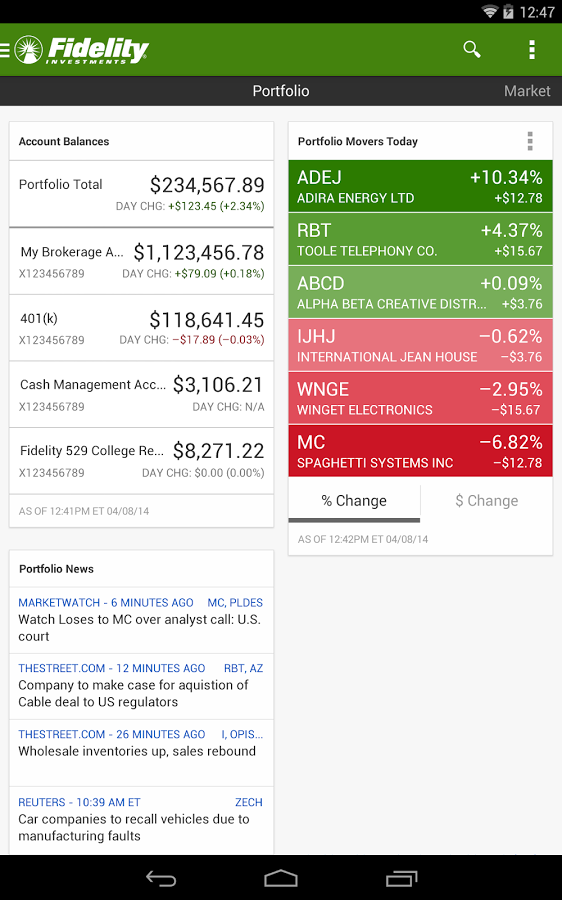Tap 'DAY CHG: −$17.89 (−0.03%)' line
Screen dimensions: 562x900
[x=192, y=340]
